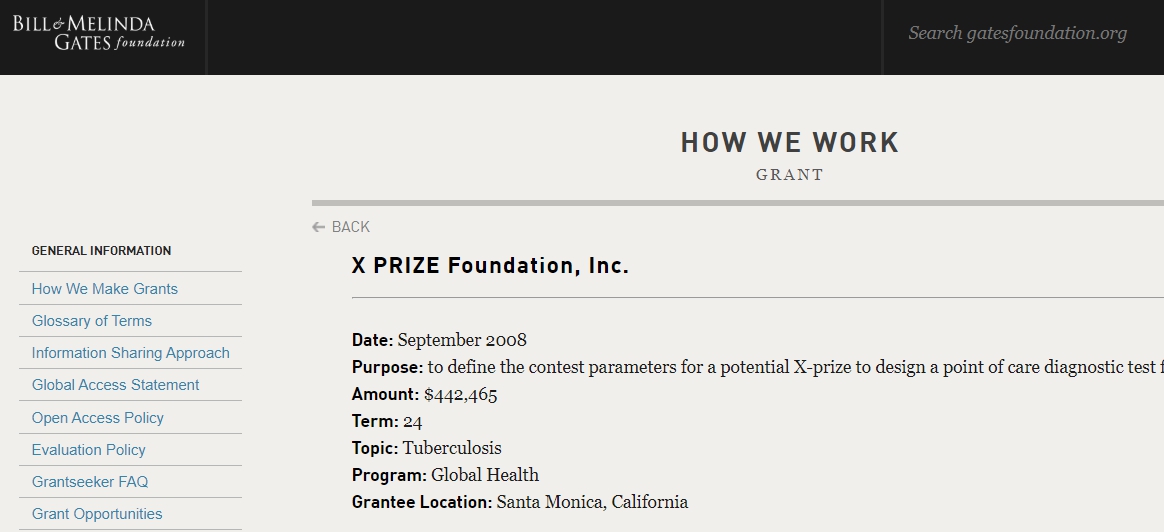This screenshot has width=1164, height=532.
Task: Click the GRANT subheading
Action: point(790,175)
